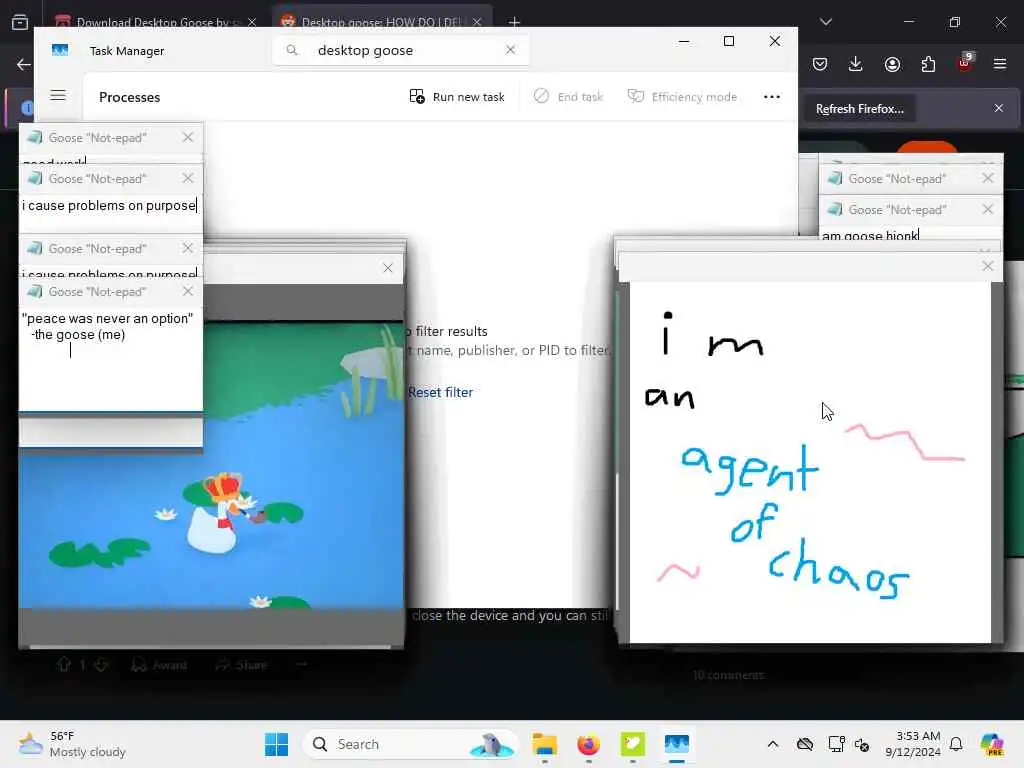Open Task Manager's three-dot more options
This screenshot has width=1024, height=768.
click(x=772, y=97)
